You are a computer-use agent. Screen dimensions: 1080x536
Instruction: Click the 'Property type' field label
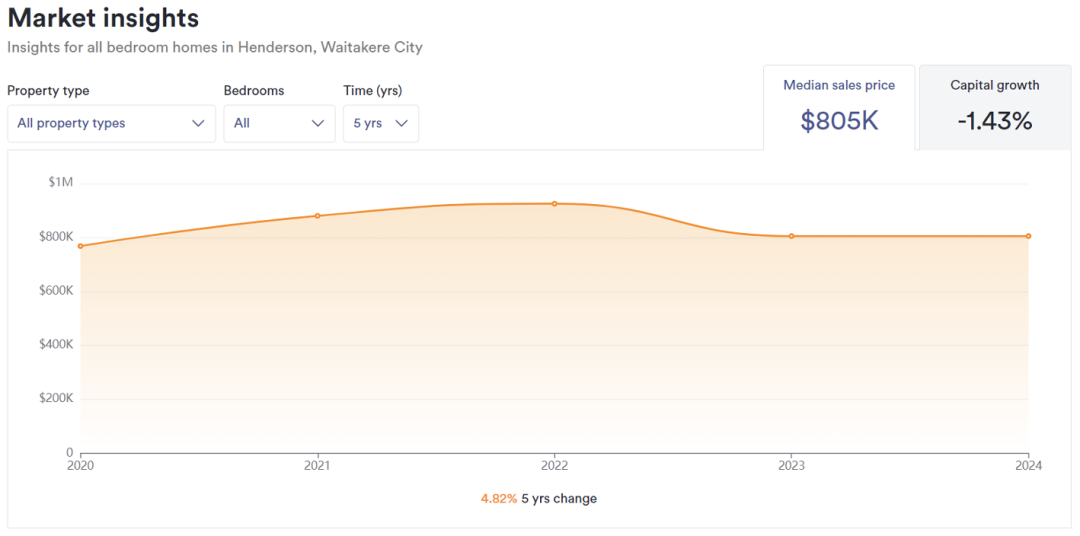coord(48,91)
